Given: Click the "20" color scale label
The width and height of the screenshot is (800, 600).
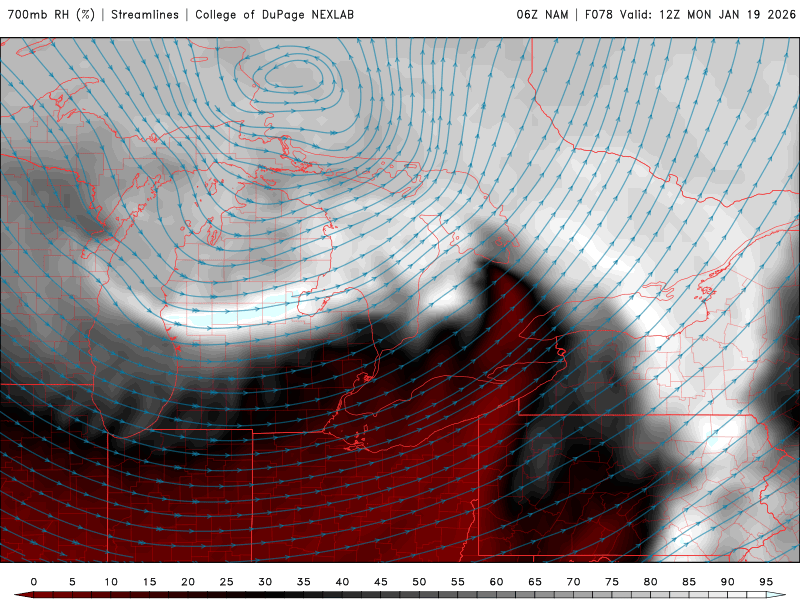Looking at the screenshot, I should pyautogui.click(x=188, y=582).
